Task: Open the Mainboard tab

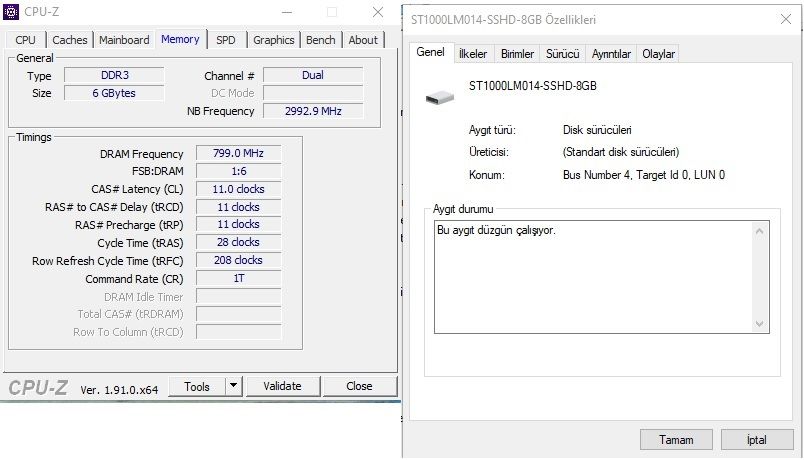Action: coord(124,40)
